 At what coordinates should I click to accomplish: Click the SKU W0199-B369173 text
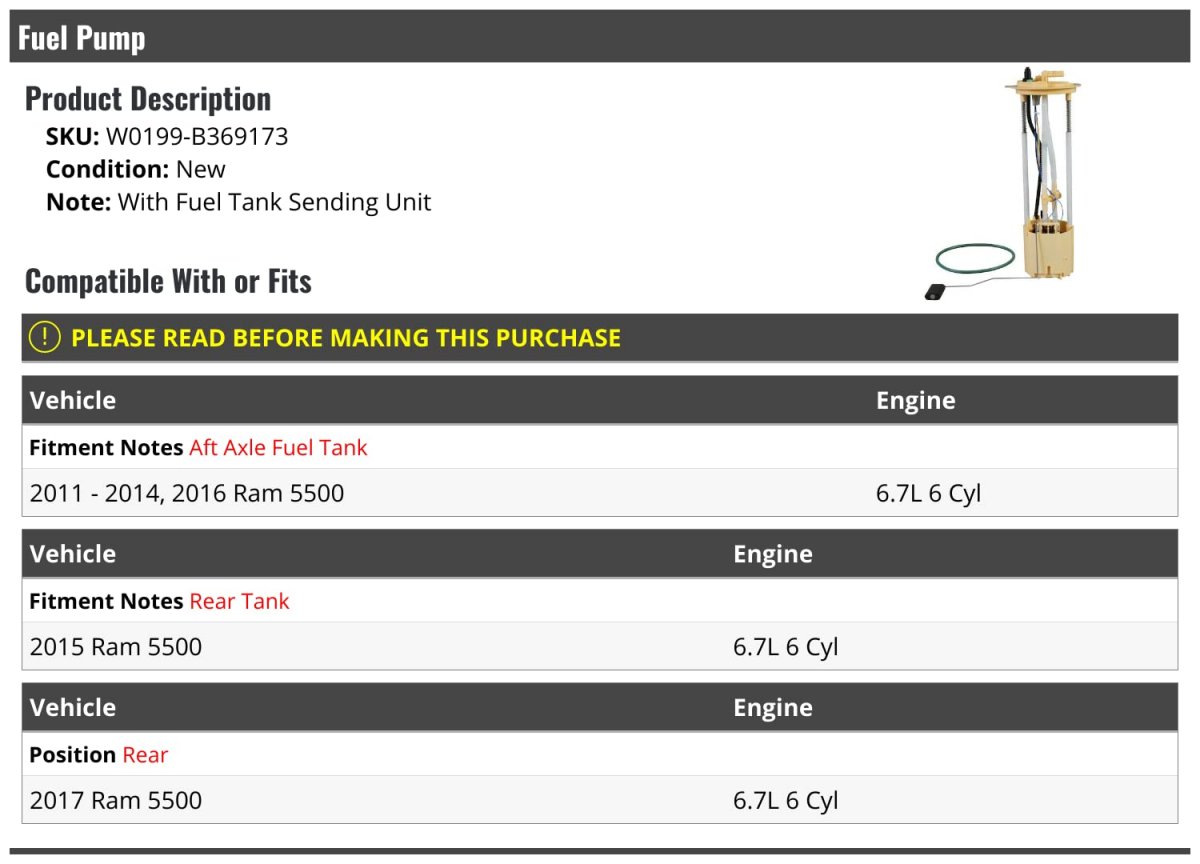tap(167, 136)
